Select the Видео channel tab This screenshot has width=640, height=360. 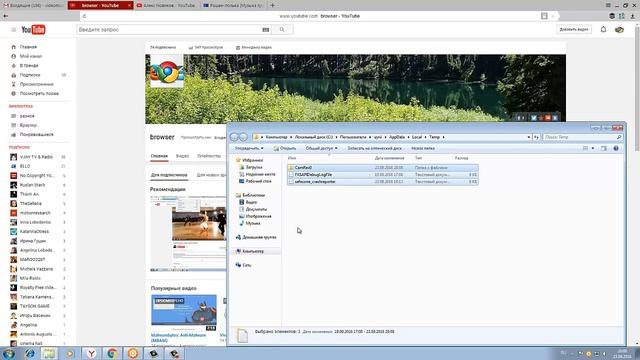[x=182, y=156]
